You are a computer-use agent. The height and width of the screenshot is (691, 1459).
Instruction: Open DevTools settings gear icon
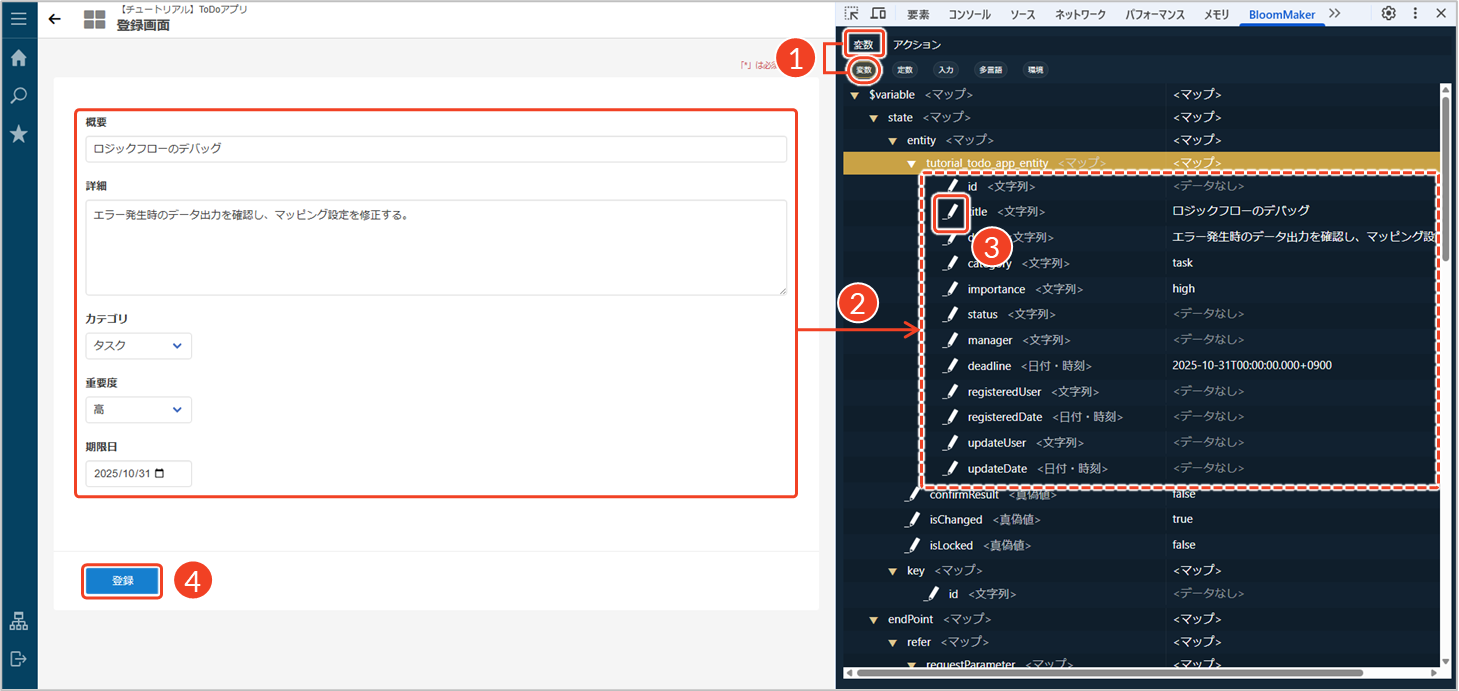pos(1389,14)
